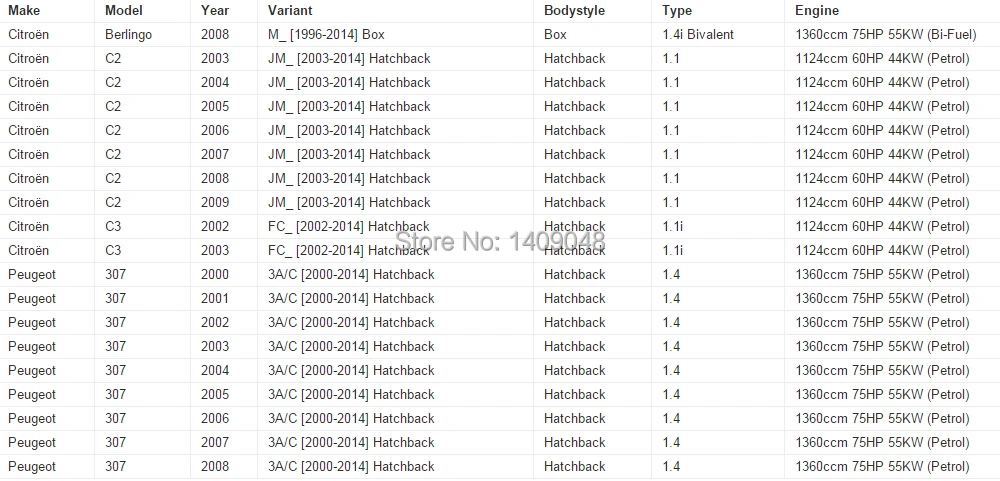1000x481 pixels.
Task: Select FC_ variant in the C3 2003 row
Action: click(349, 251)
